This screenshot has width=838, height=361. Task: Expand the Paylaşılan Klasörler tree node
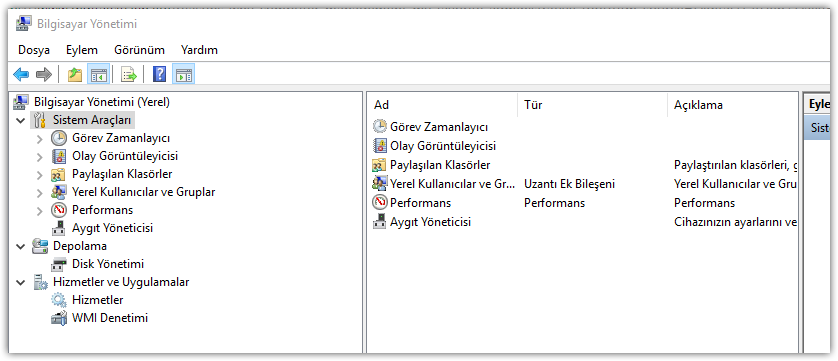(x=40, y=175)
